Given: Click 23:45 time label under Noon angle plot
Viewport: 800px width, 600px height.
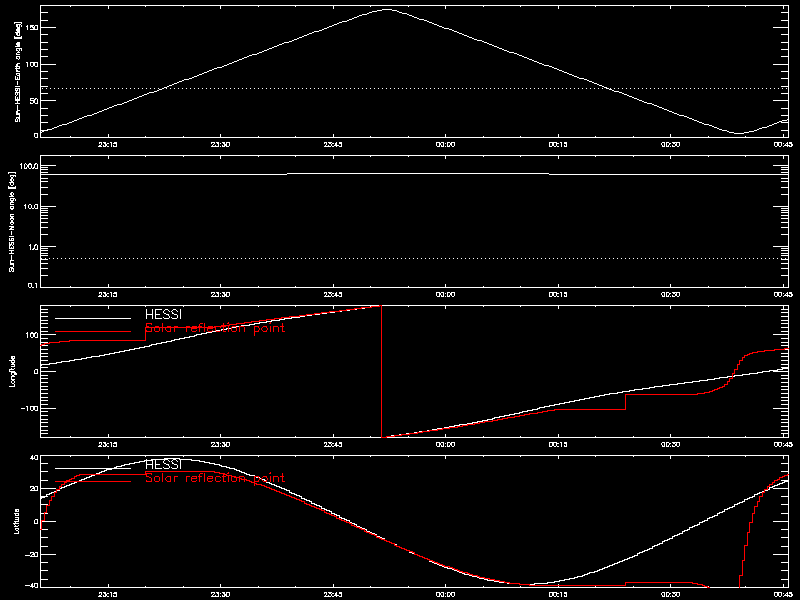Looking at the screenshot, I should pos(333,294).
